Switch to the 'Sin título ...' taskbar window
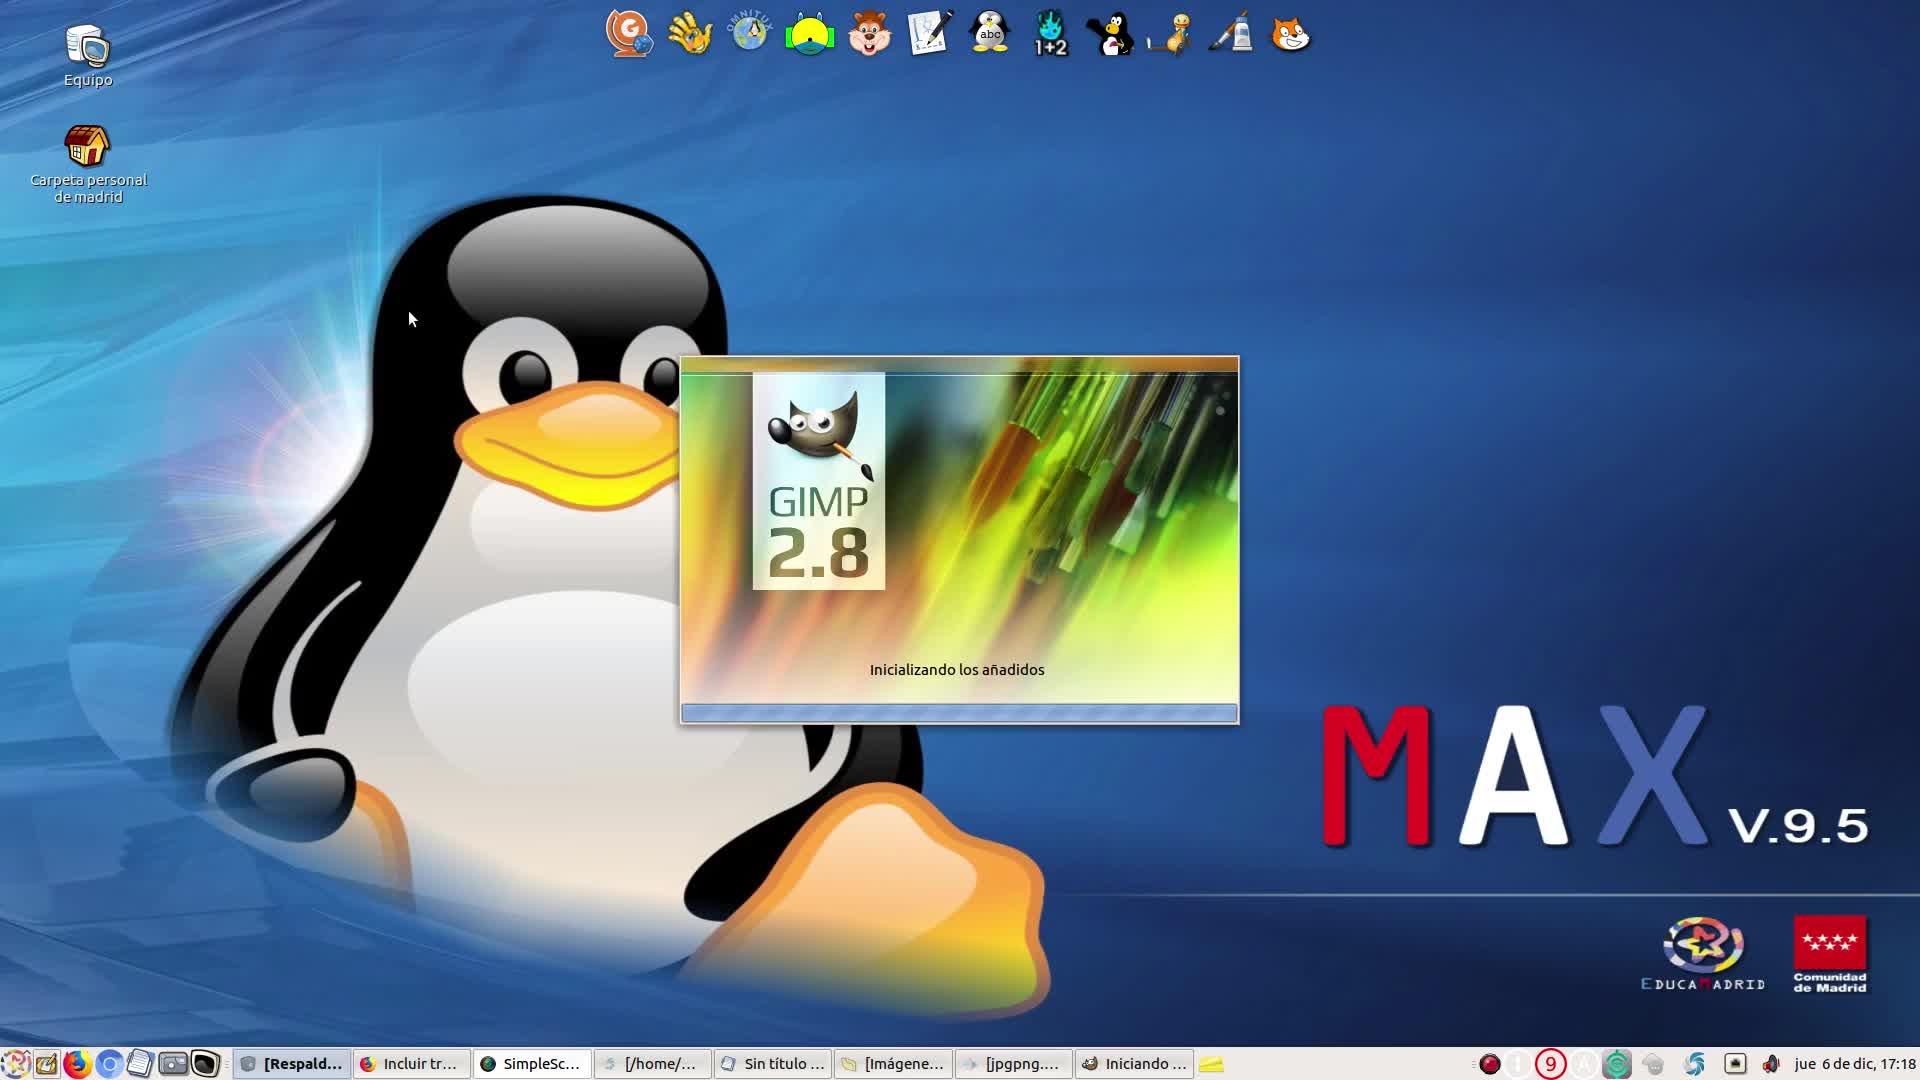This screenshot has height=1080, width=1920. tap(773, 1064)
